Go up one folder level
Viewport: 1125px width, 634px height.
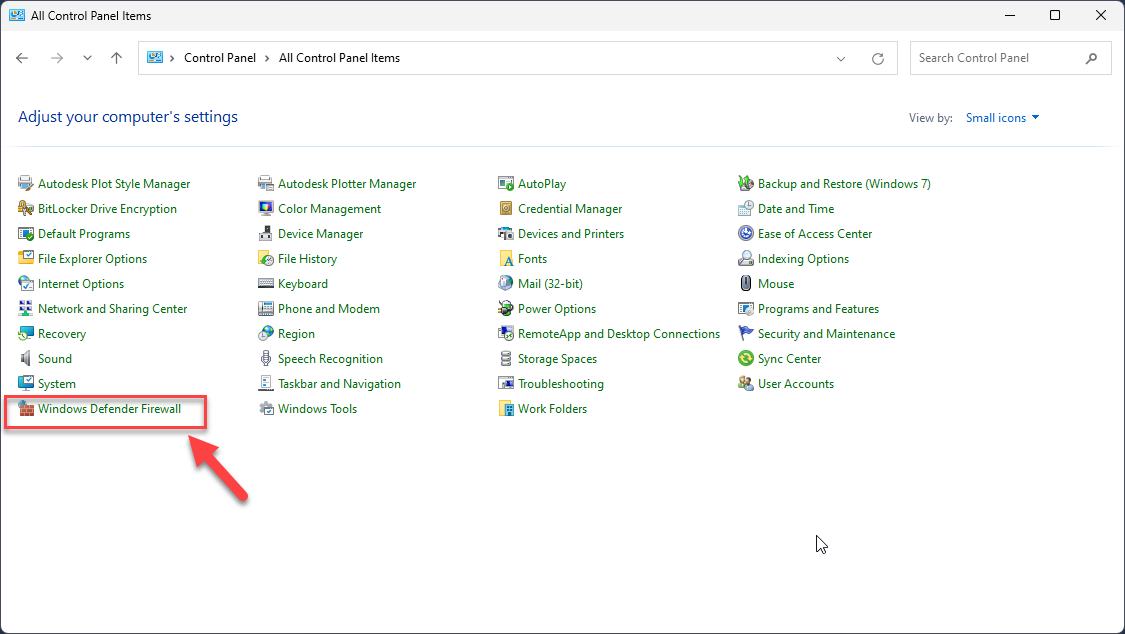116,58
